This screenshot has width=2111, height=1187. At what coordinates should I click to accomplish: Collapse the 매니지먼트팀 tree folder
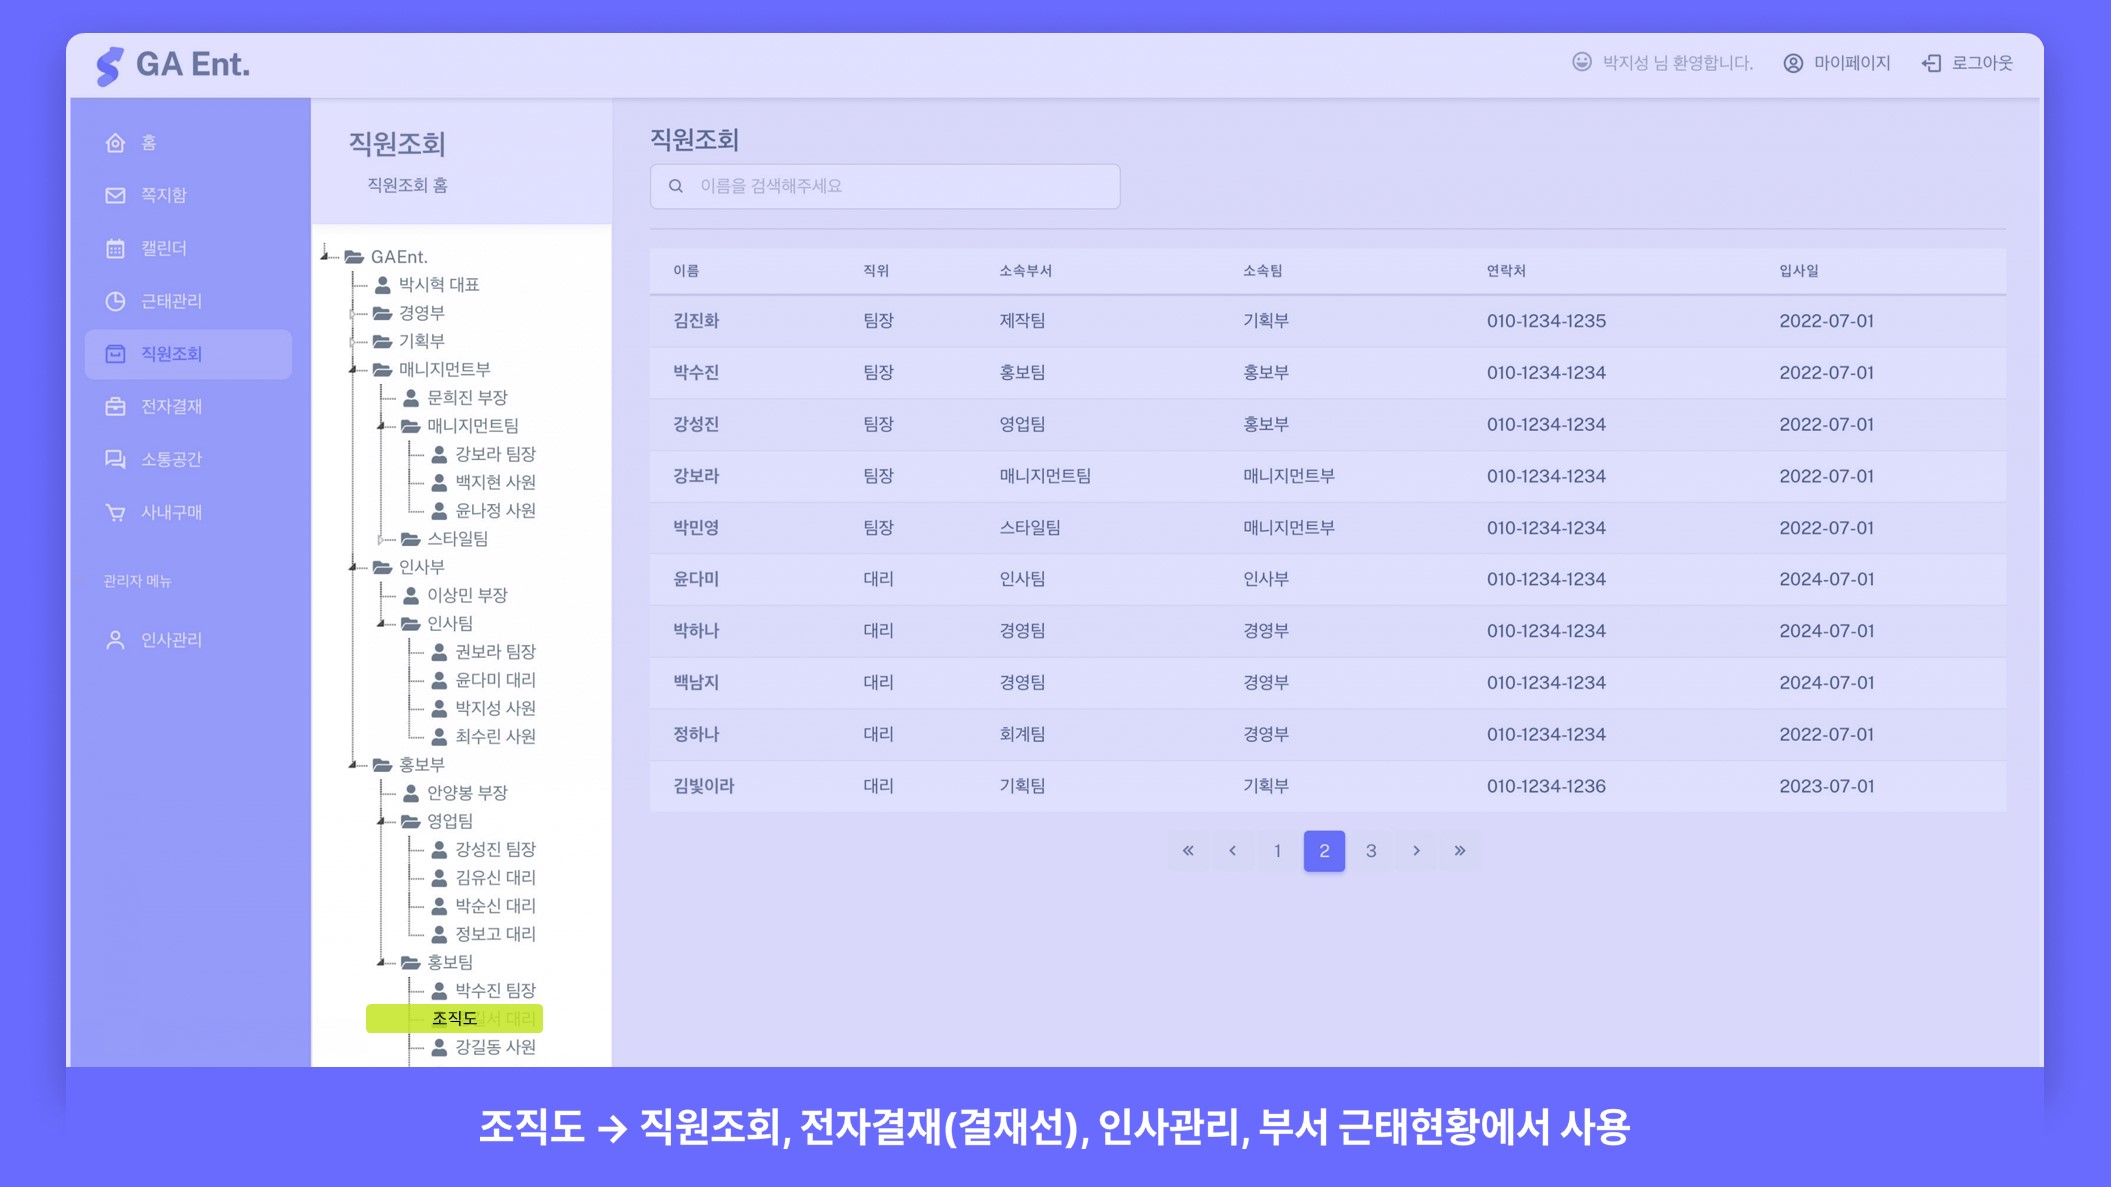point(381,426)
